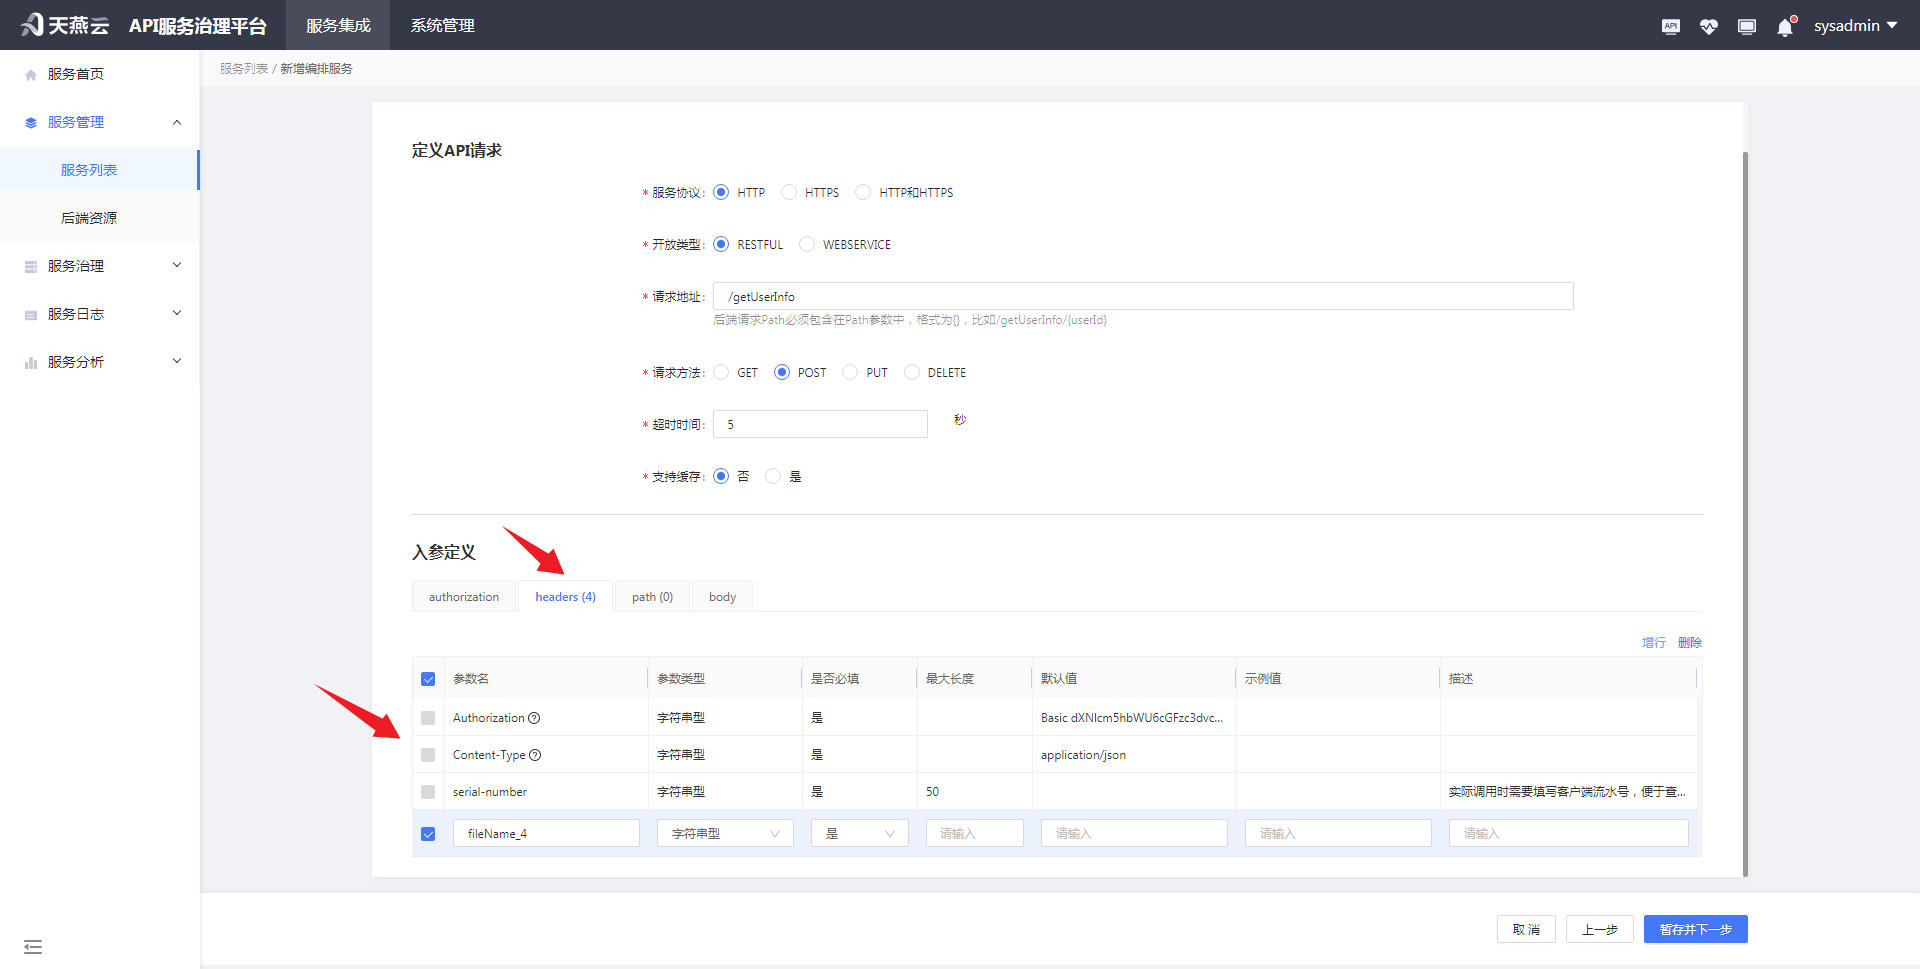This screenshot has height=969, width=1920.
Task: Click the 天燕云 logo
Action: [x=63, y=25]
